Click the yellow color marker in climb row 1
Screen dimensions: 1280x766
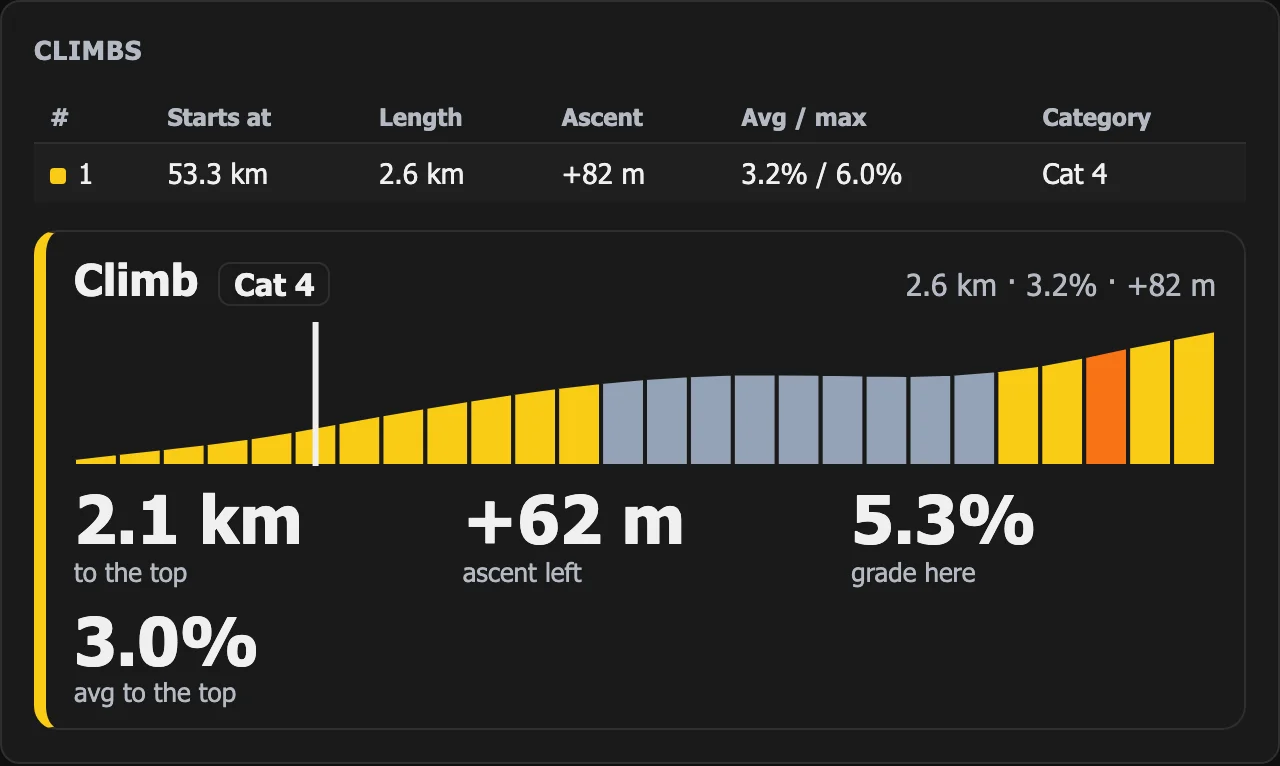tap(58, 176)
